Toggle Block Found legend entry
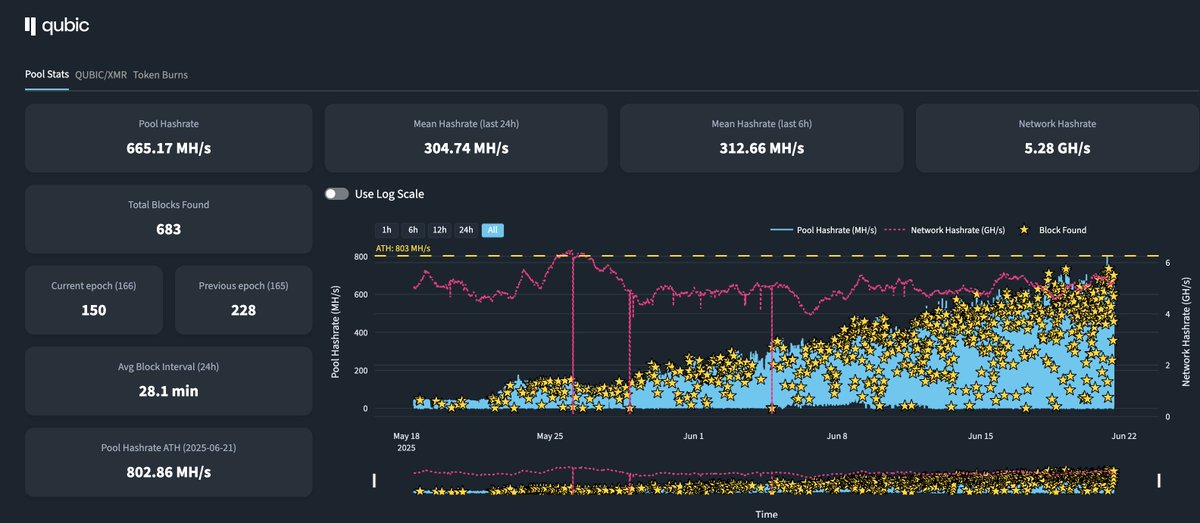 point(1054,230)
